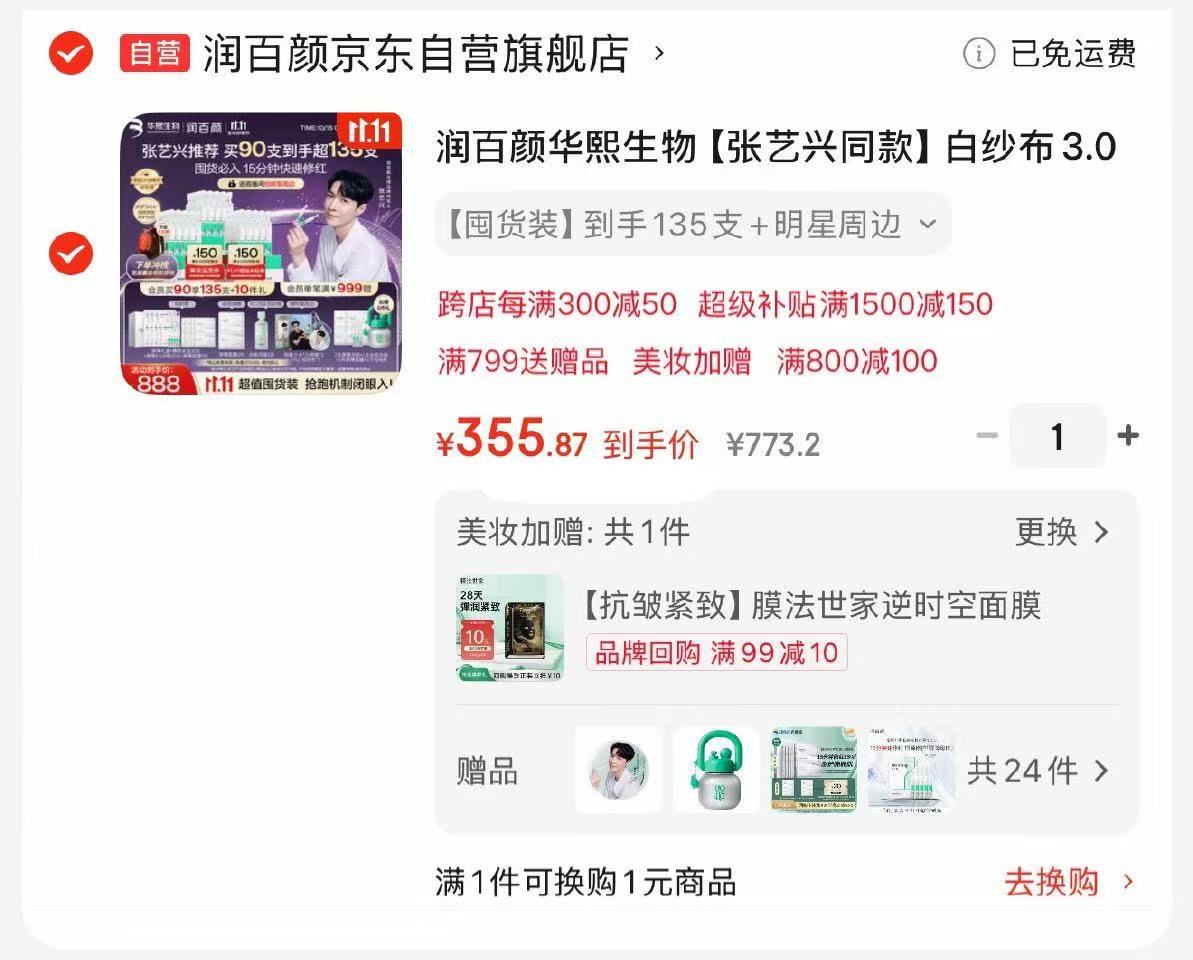Click the shipping info circle icon
Image resolution: width=1193 pixels, height=960 pixels.
[x=978, y=53]
